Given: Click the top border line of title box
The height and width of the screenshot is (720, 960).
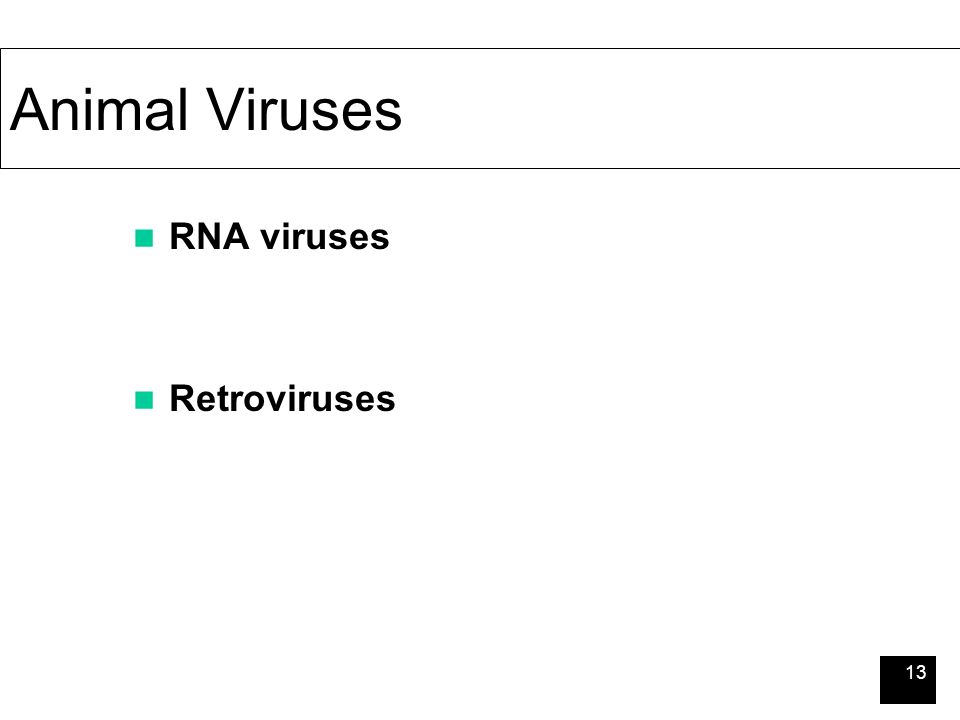Looking at the screenshot, I should pyautogui.click(x=480, y=48).
